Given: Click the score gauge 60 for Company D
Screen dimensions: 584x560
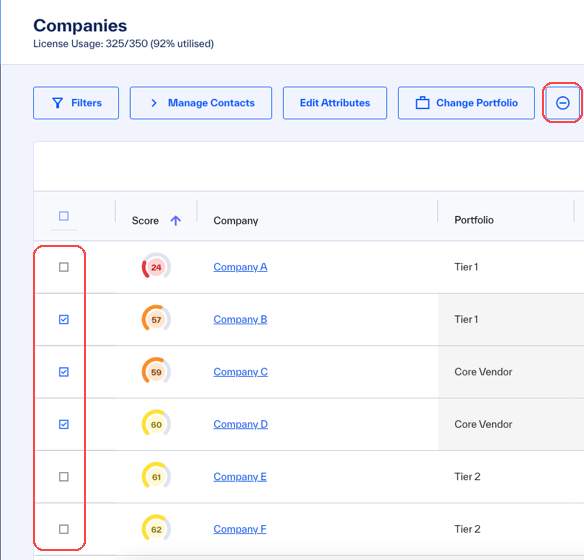Looking at the screenshot, I should click(x=156, y=424).
